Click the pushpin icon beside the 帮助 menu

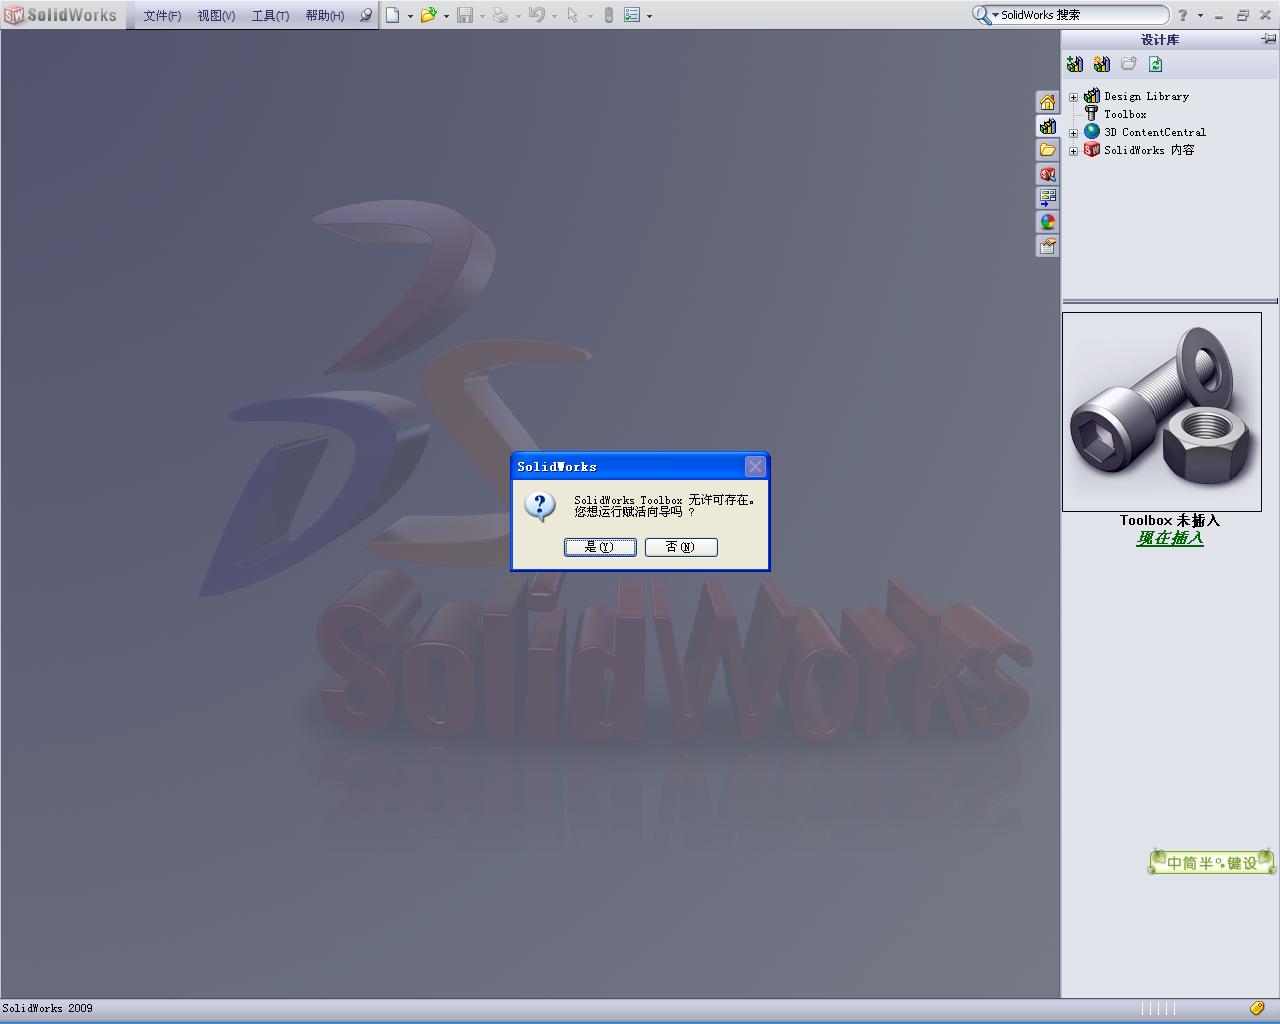pyautogui.click(x=366, y=15)
